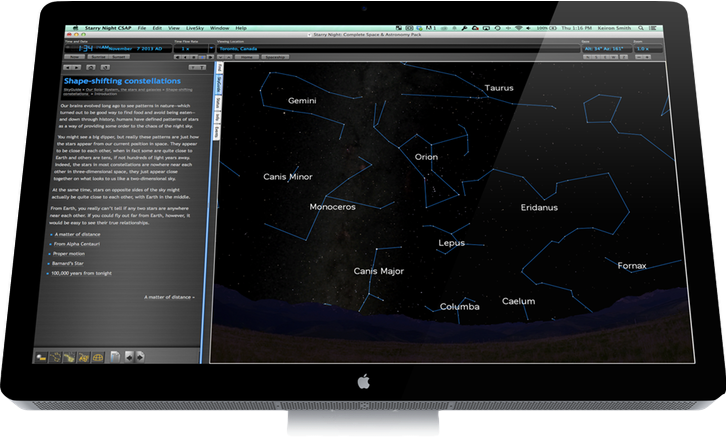The image size is (726, 447).
Task: Open the 'From Alpha Centauri' link
Action: click(x=76, y=244)
